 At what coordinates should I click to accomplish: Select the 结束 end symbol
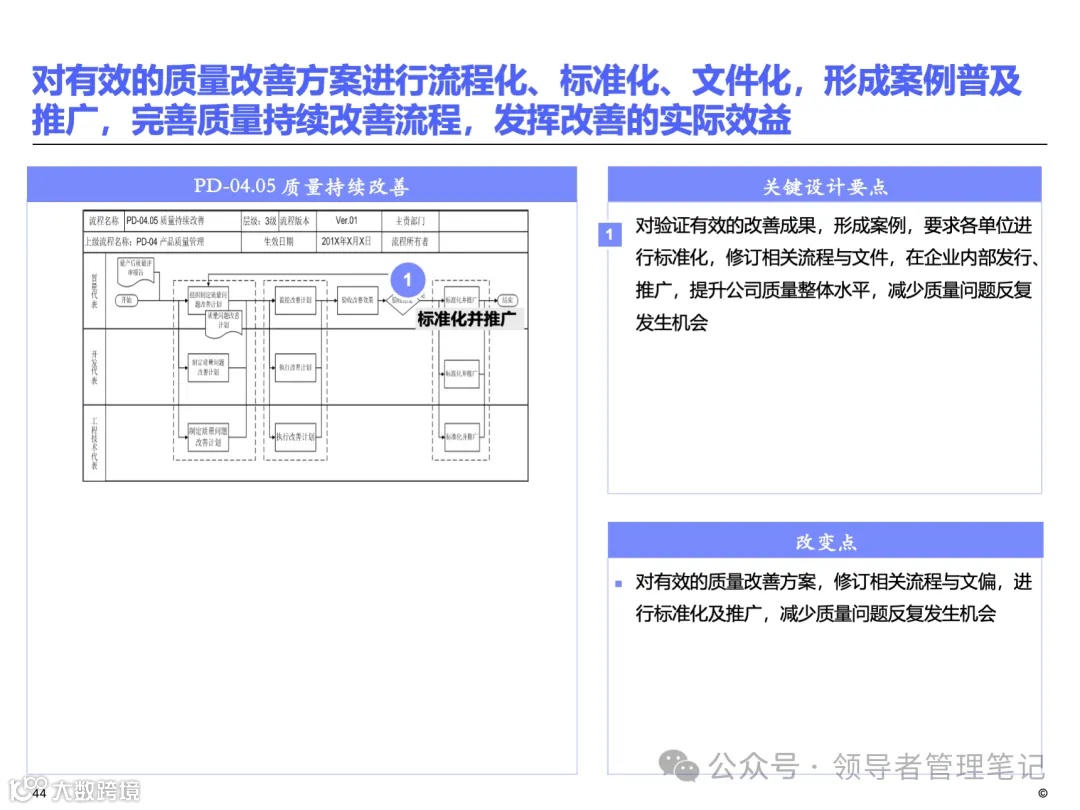click(508, 299)
